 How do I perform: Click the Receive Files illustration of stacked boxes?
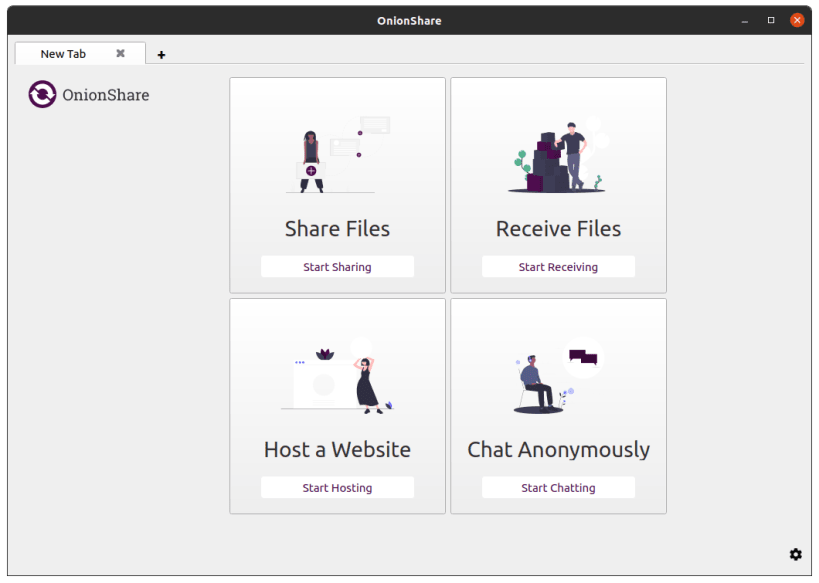[x=558, y=155]
